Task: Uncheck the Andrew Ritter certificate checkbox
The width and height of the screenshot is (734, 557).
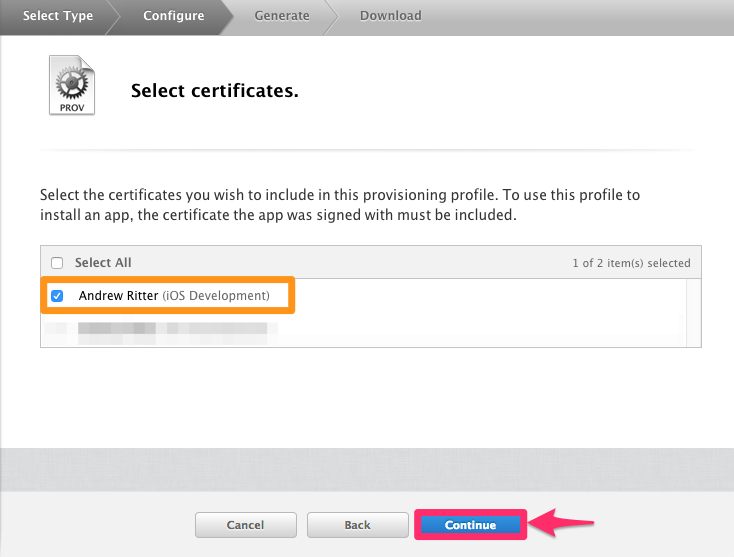Action: (57, 296)
